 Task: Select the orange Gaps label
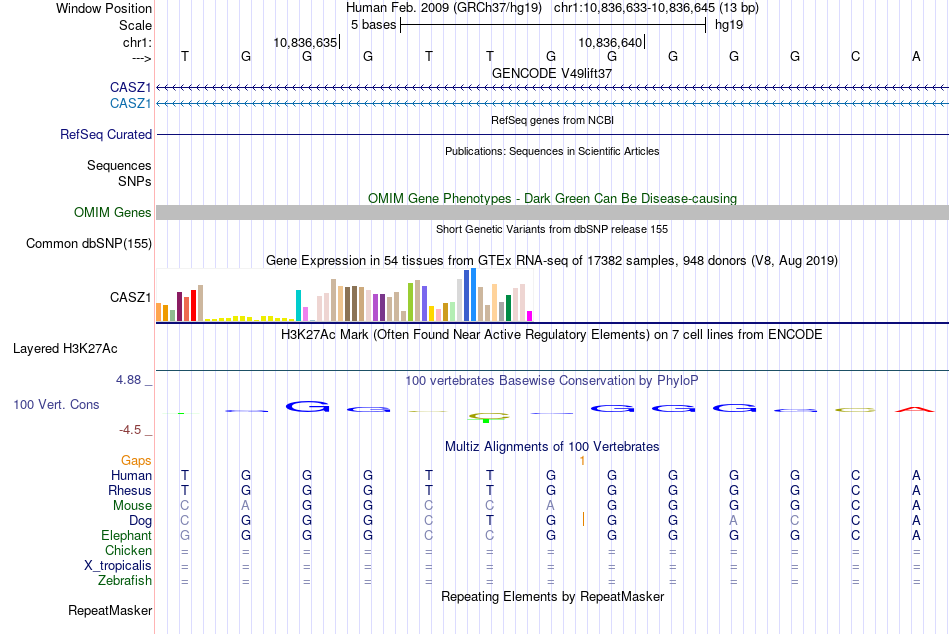[x=136, y=461]
